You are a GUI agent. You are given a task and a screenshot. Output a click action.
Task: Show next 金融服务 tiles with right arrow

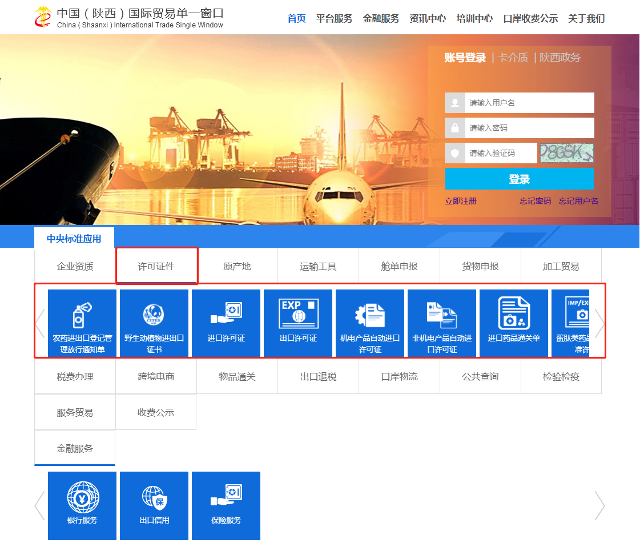[600, 505]
